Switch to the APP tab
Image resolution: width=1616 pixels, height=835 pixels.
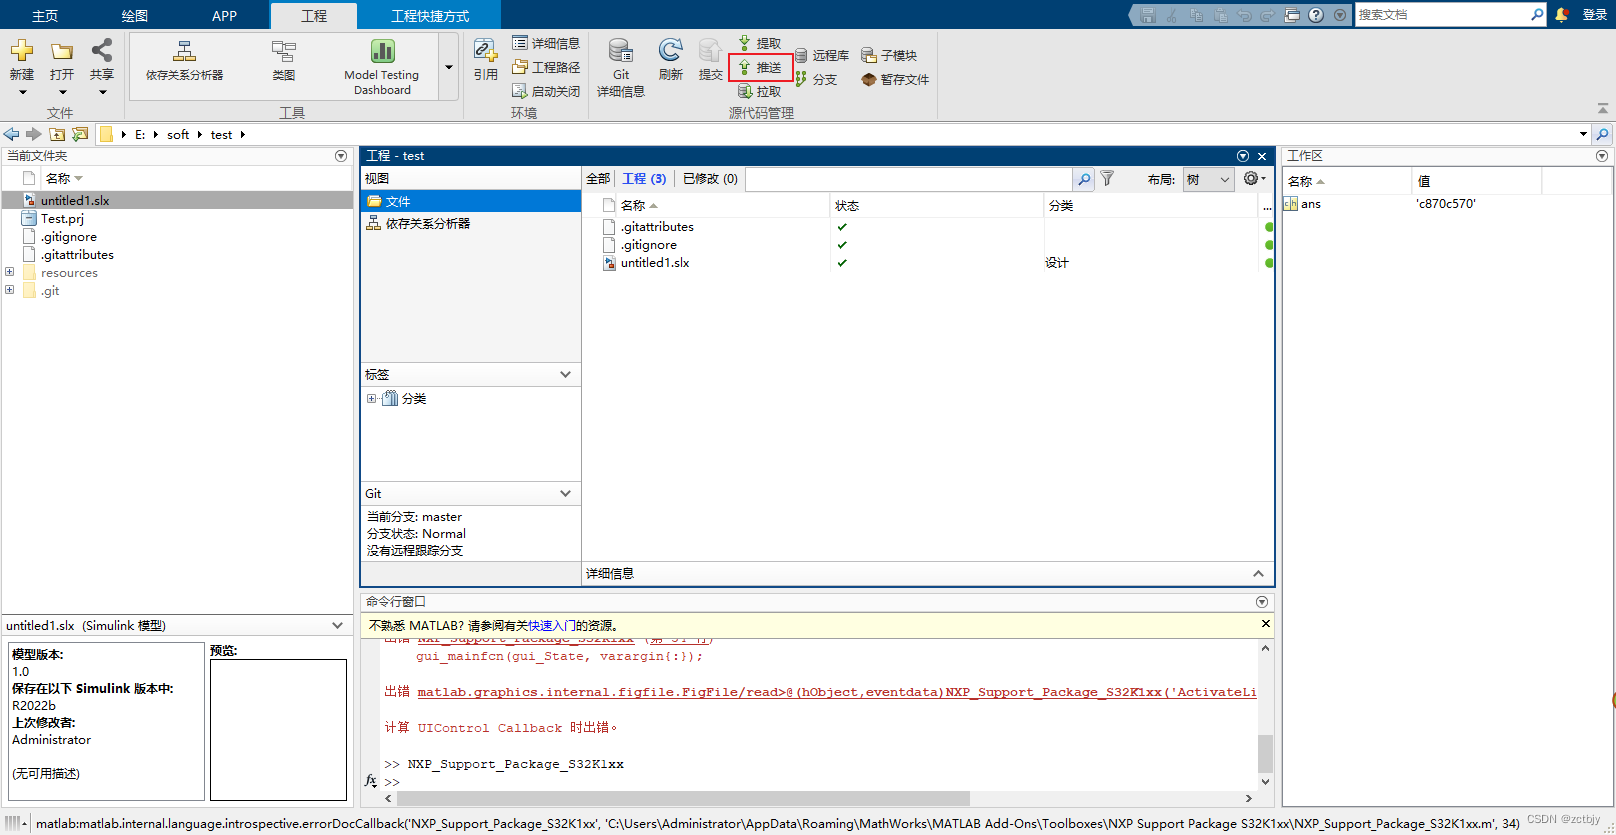(x=224, y=16)
